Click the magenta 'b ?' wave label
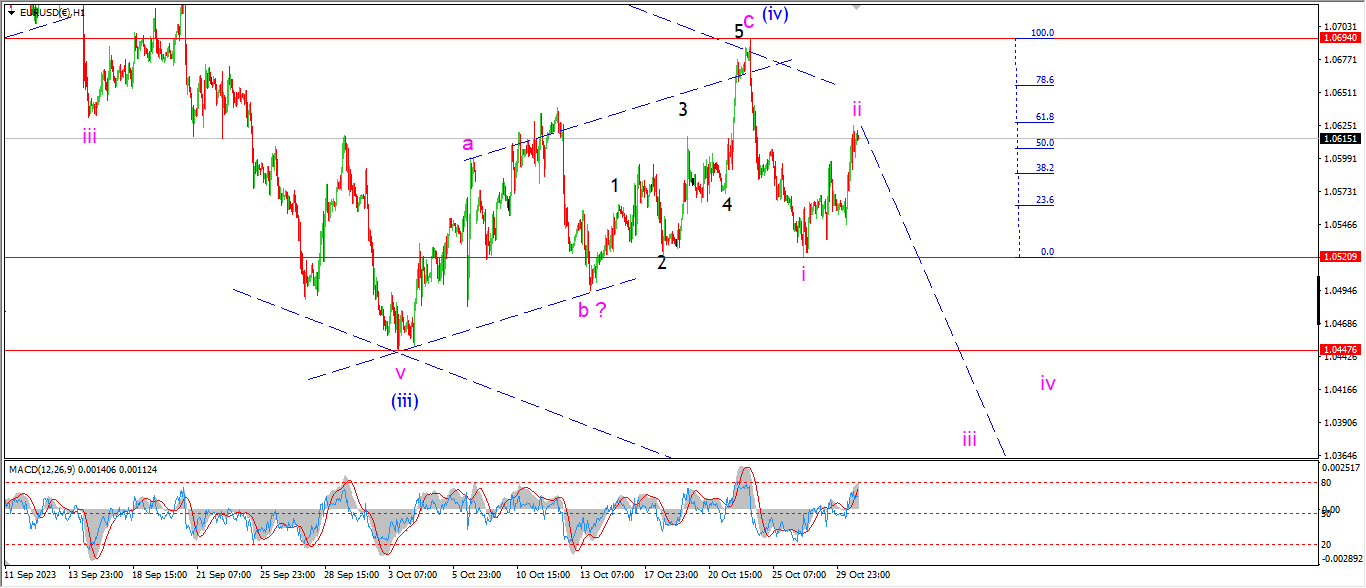This screenshot has height=588, width=1366. 592,310
